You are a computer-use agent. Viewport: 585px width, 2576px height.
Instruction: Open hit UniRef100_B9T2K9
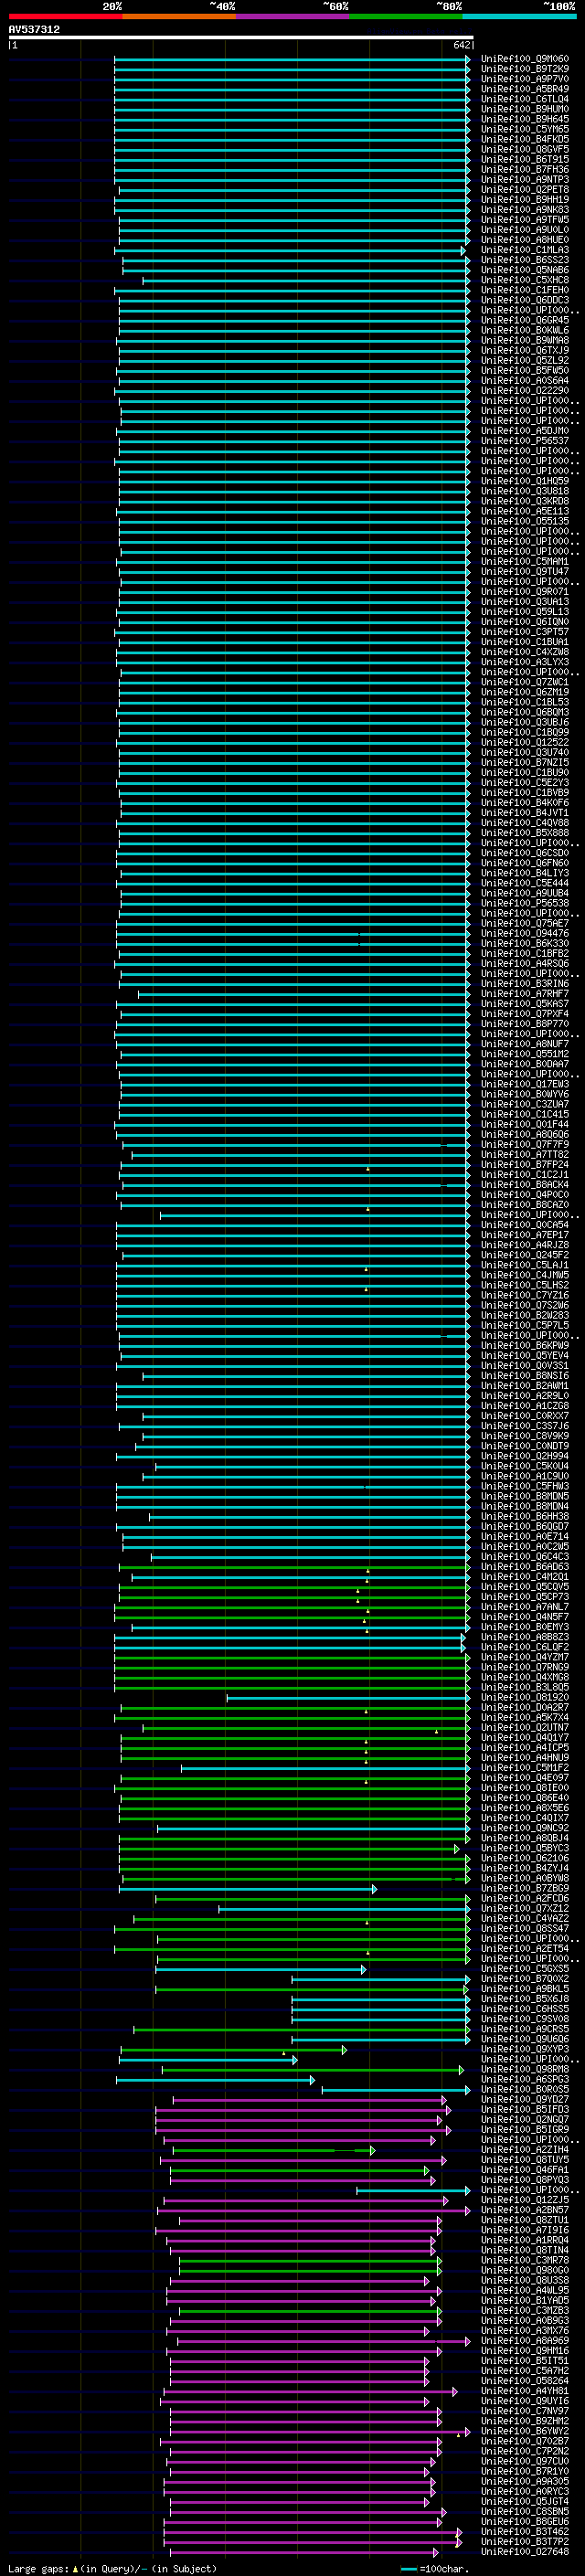(x=524, y=69)
